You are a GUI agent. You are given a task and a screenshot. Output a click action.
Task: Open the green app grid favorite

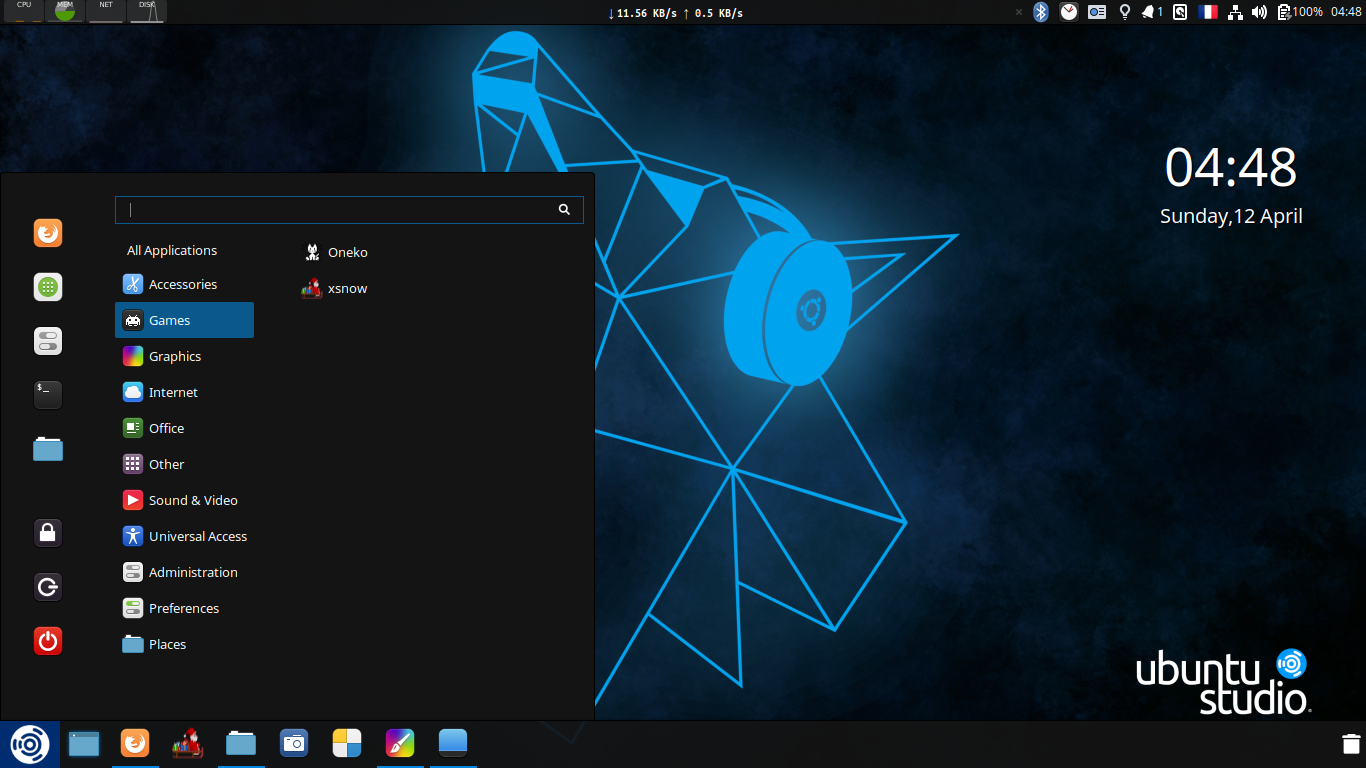pyautogui.click(x=48, y=287)
